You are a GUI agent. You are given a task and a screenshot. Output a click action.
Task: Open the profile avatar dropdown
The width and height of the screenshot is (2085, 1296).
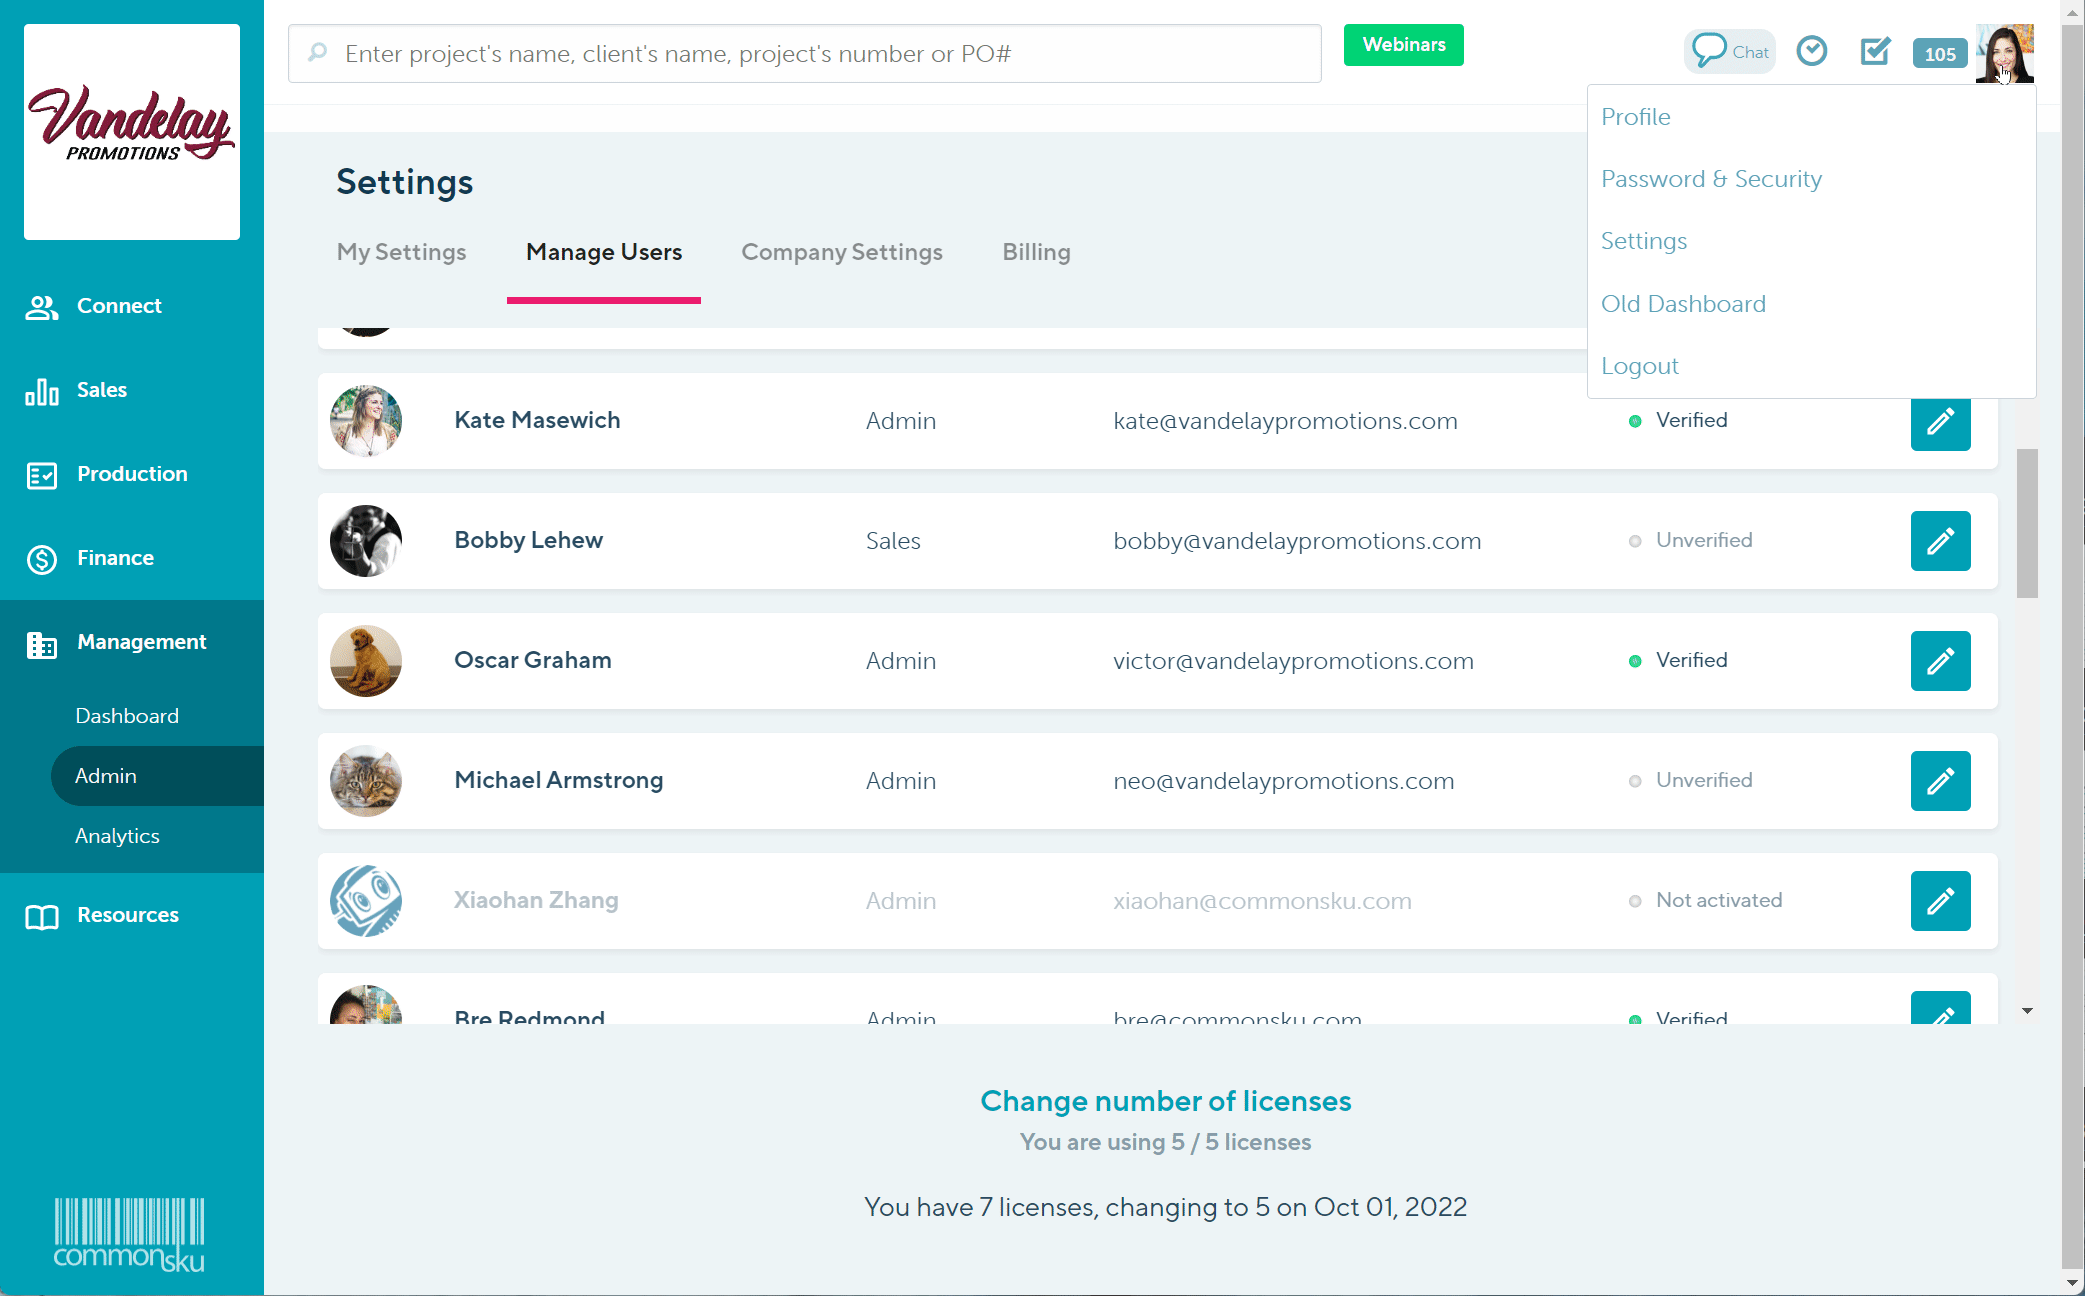point(2006,53)
